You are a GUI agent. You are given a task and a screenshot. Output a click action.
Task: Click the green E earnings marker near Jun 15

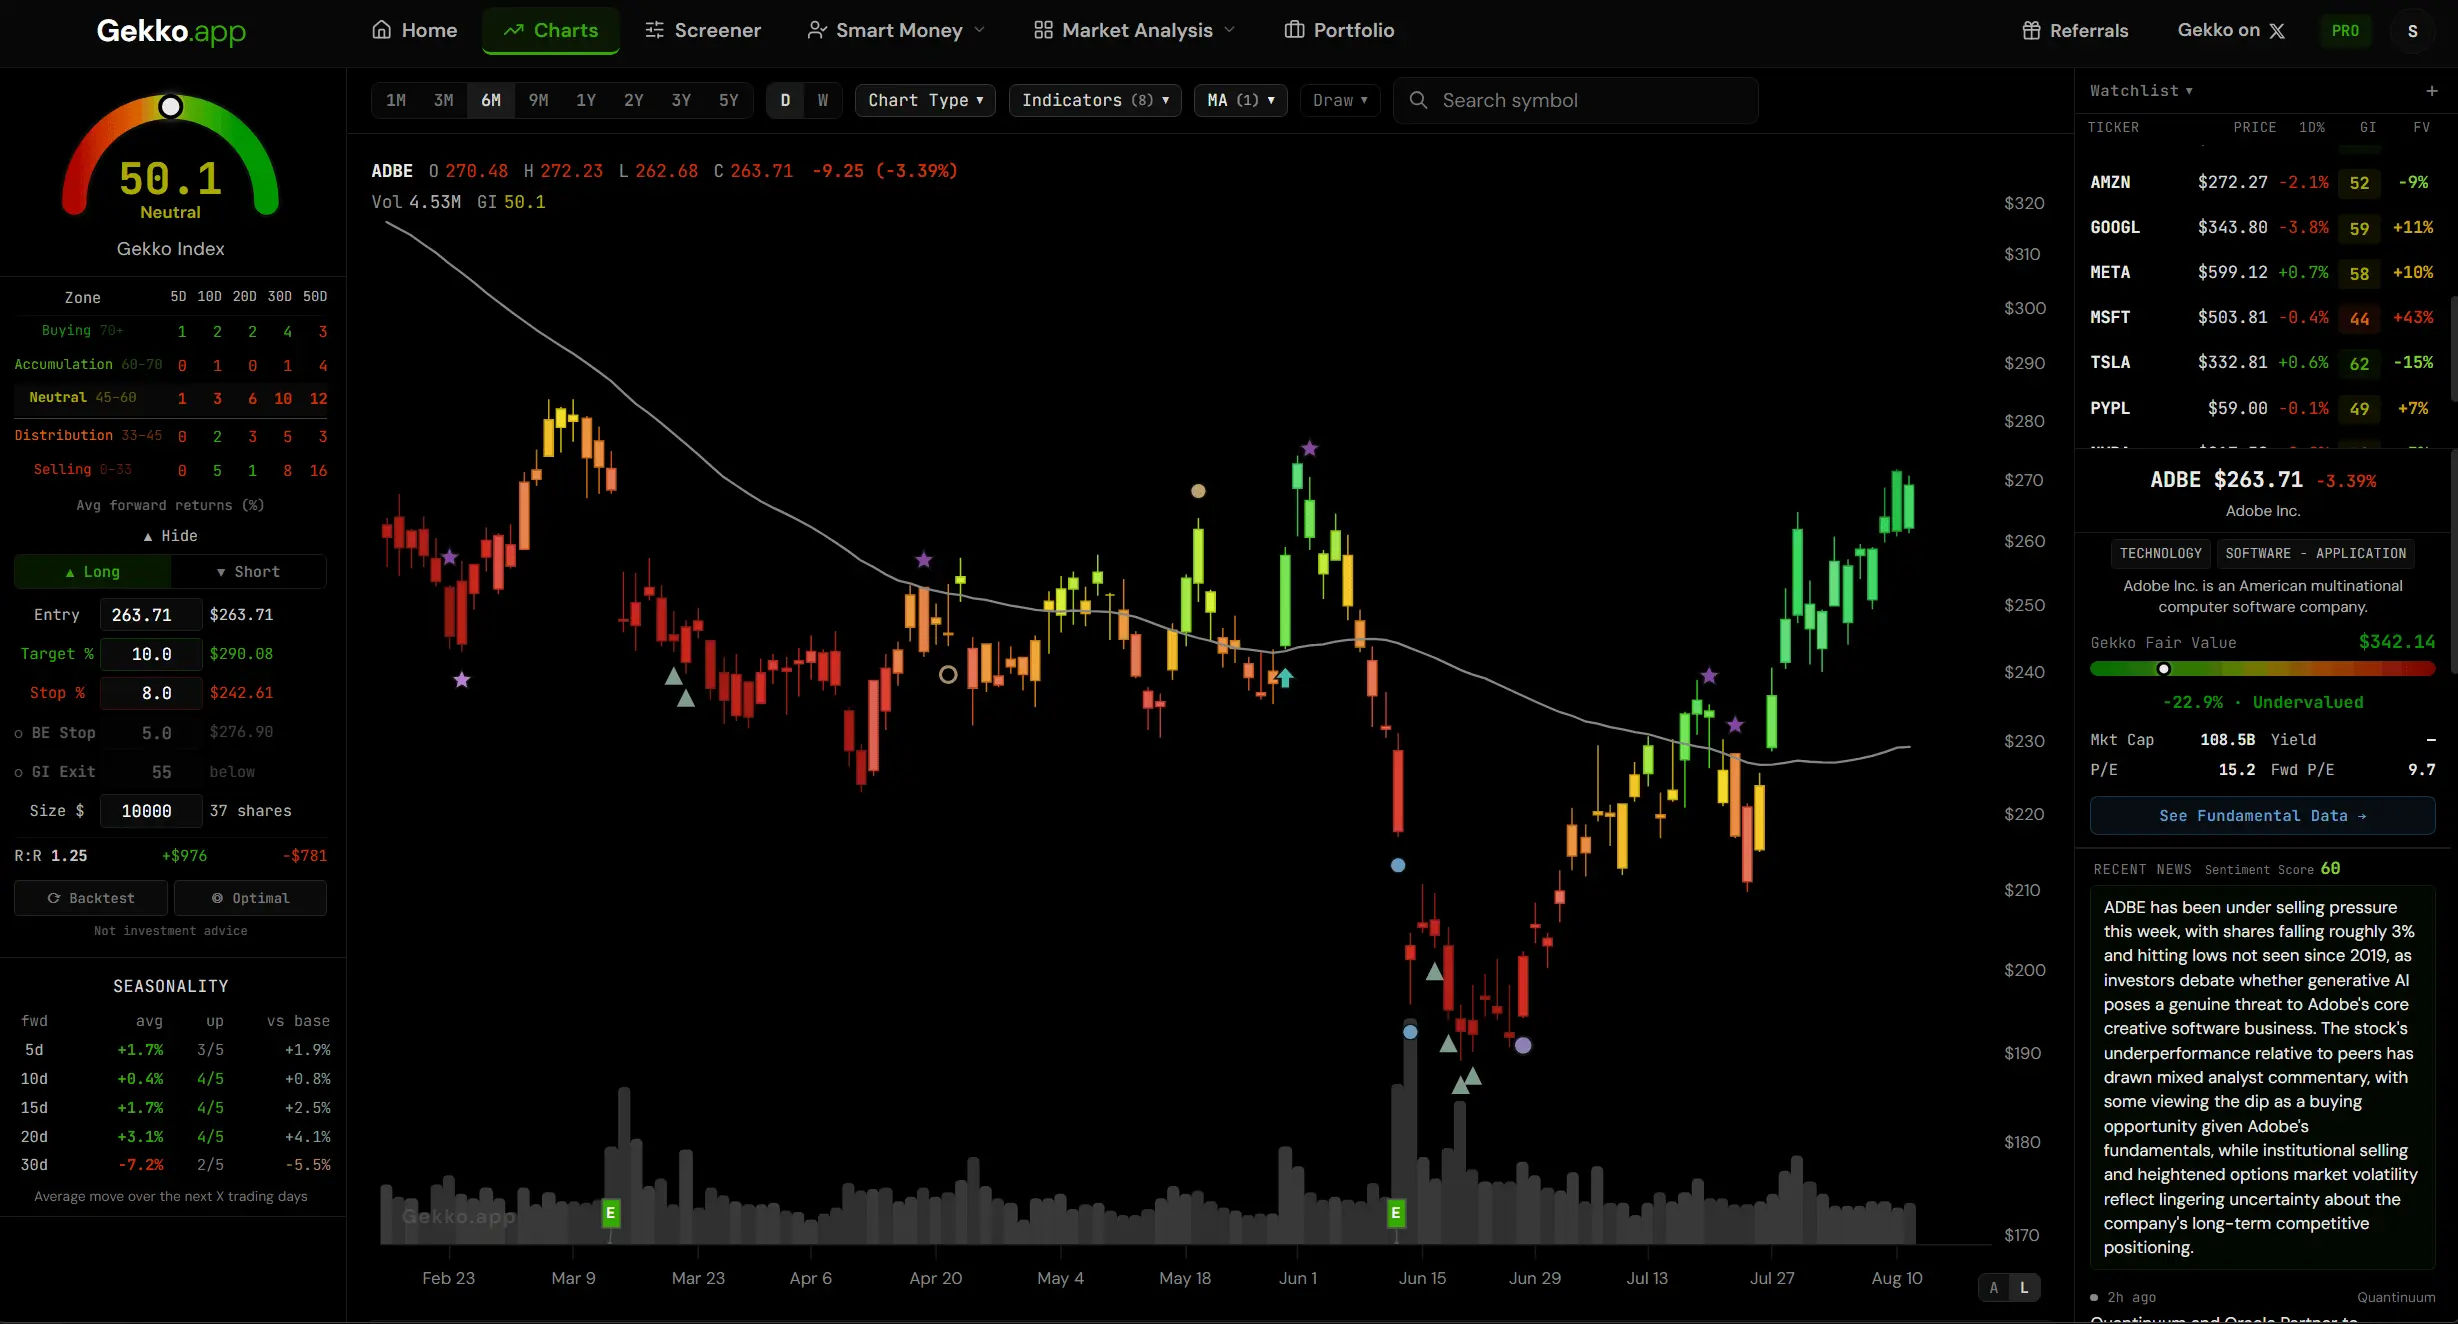point(1396,1213)
